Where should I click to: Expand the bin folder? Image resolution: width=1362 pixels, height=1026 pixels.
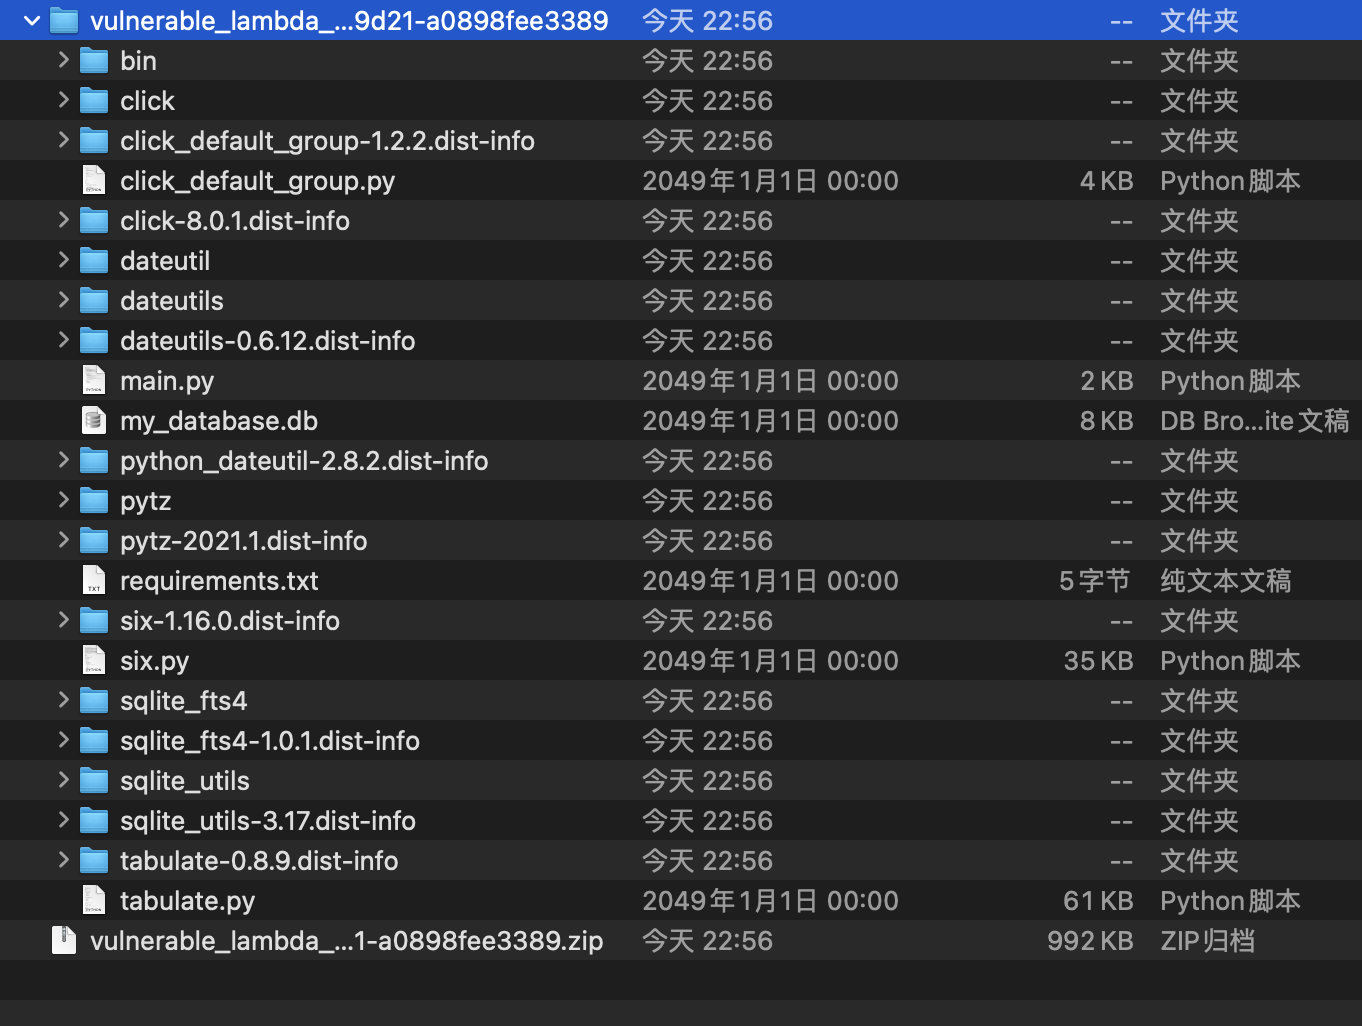point(63,60)
